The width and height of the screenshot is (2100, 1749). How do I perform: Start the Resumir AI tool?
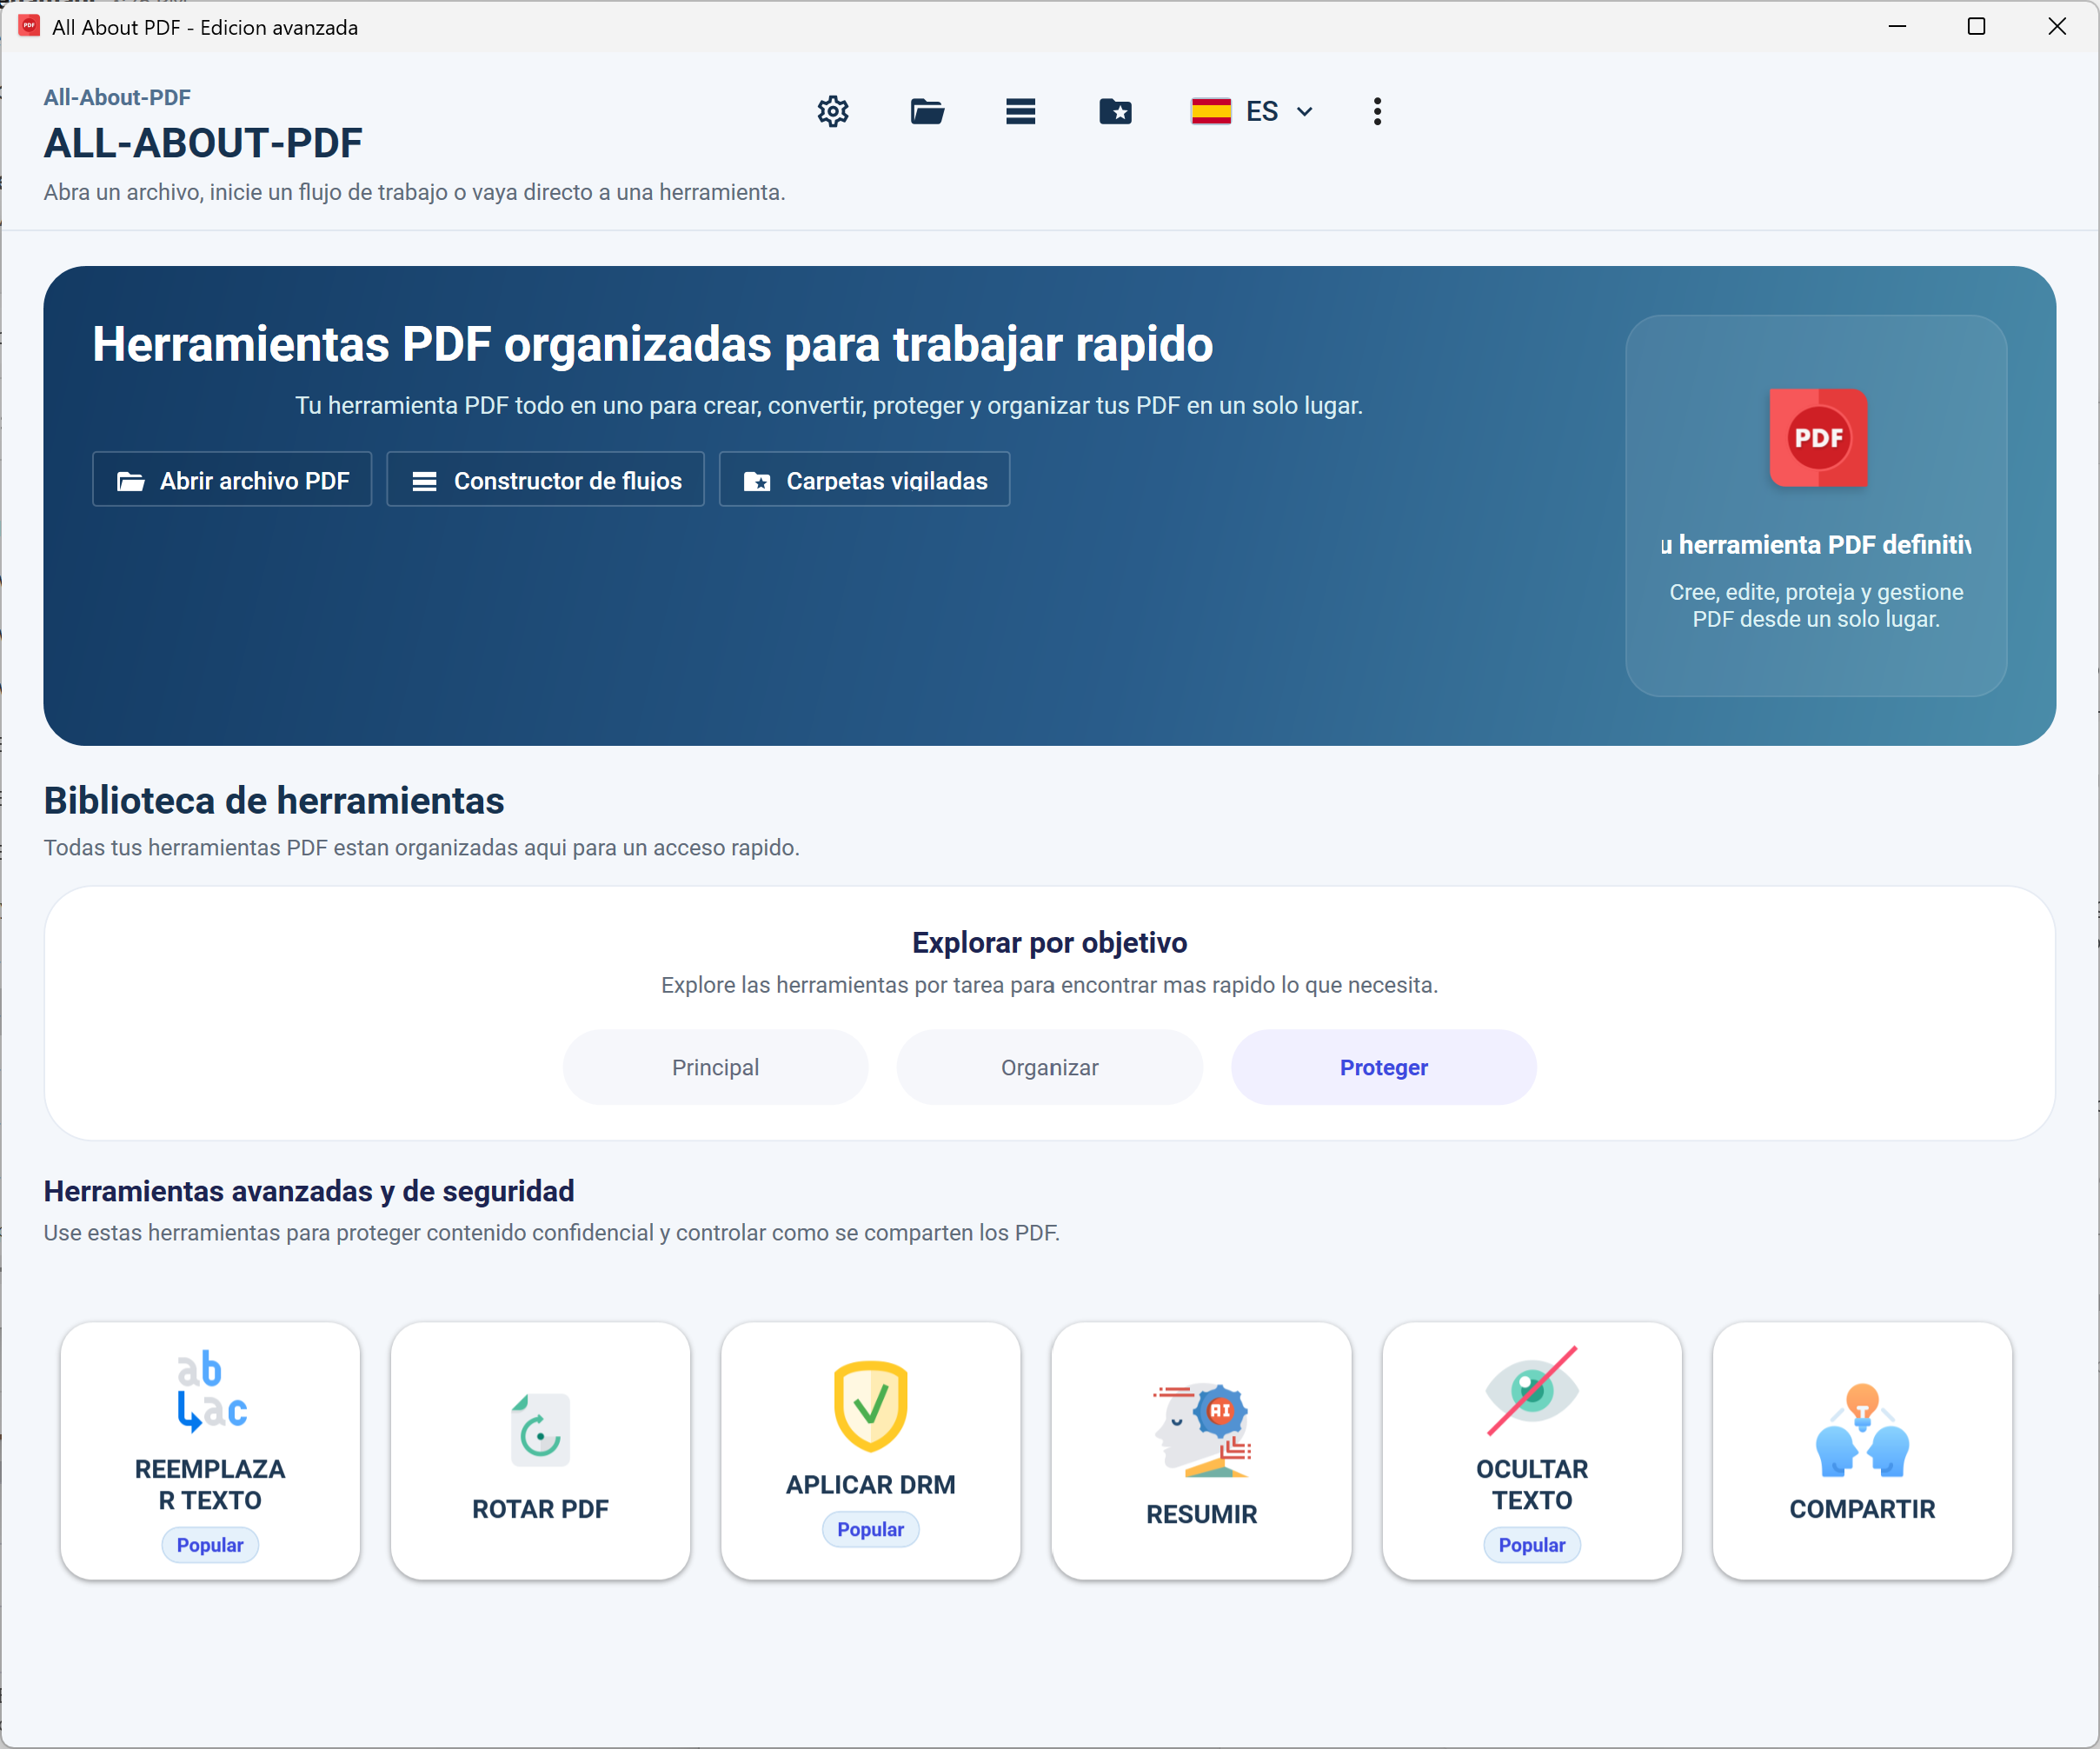(x=1201, y=1450)
